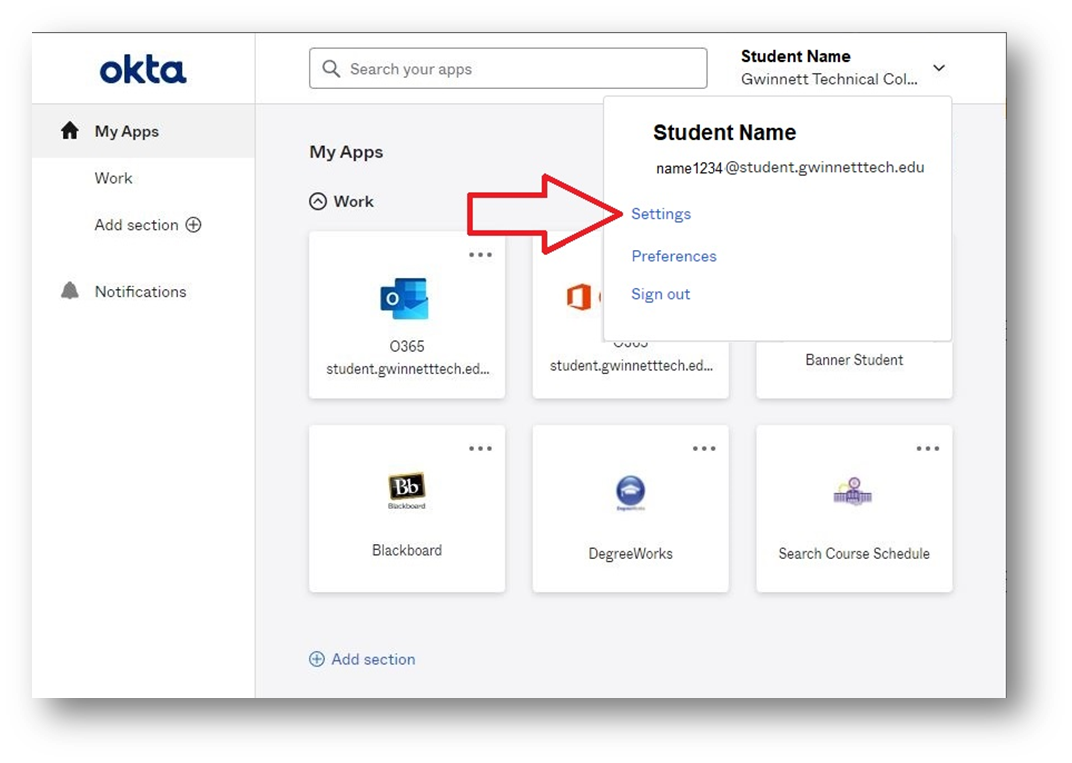Click the plus icon beside Add section in sidebar

194,225
